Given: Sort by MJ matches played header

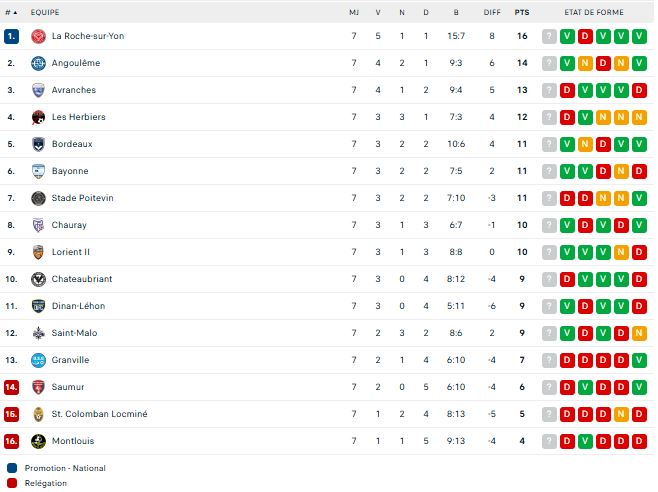Looking at the screenshot, I should [x=353, y=12].
